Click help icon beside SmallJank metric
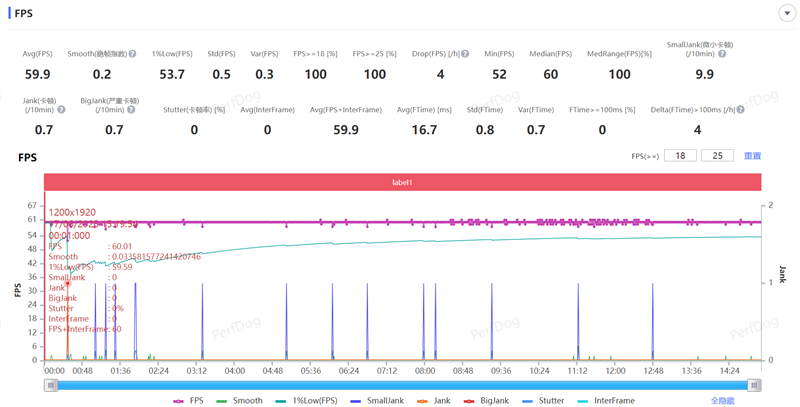Screen dimensions: 800x407 tap(719, 54)
